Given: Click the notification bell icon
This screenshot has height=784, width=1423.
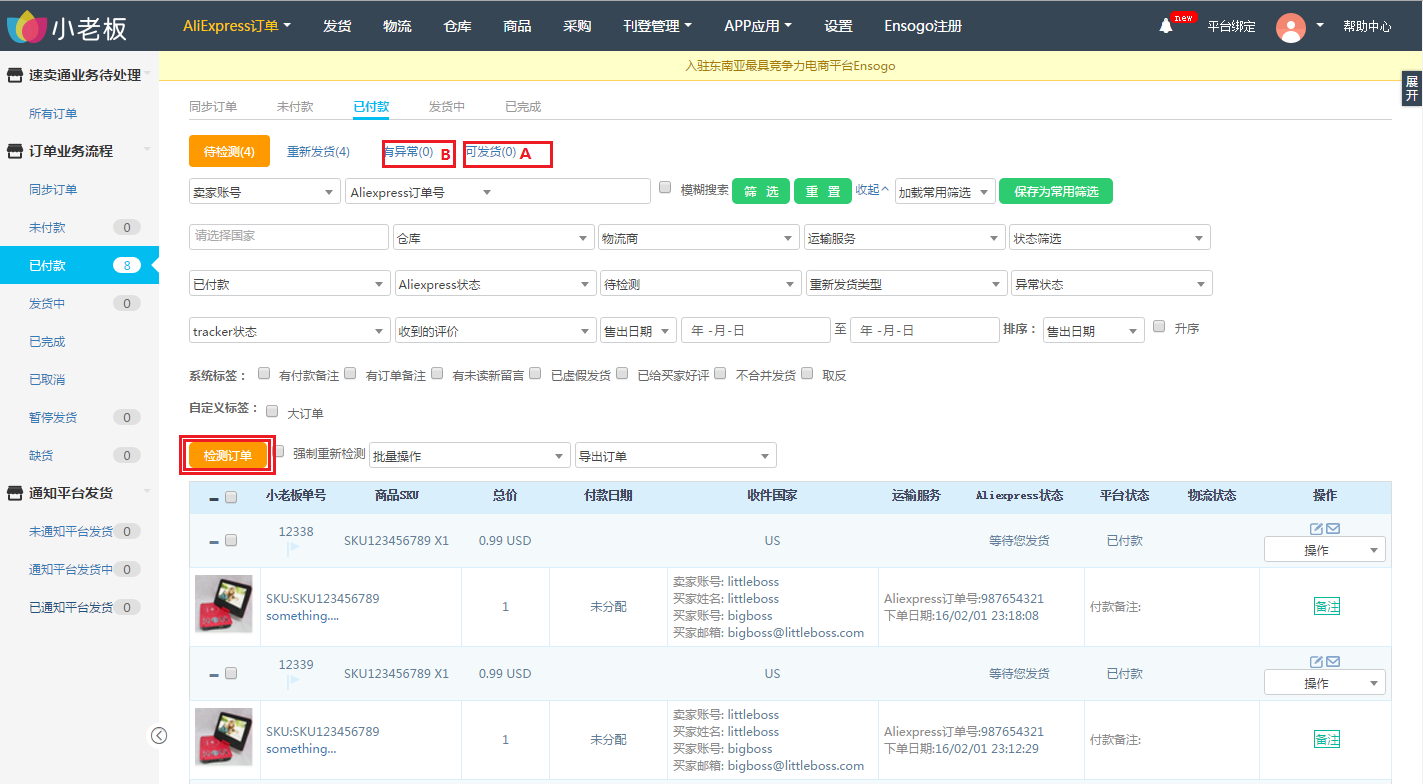Looking at the screenshot, I should (x=1165, y=27).
